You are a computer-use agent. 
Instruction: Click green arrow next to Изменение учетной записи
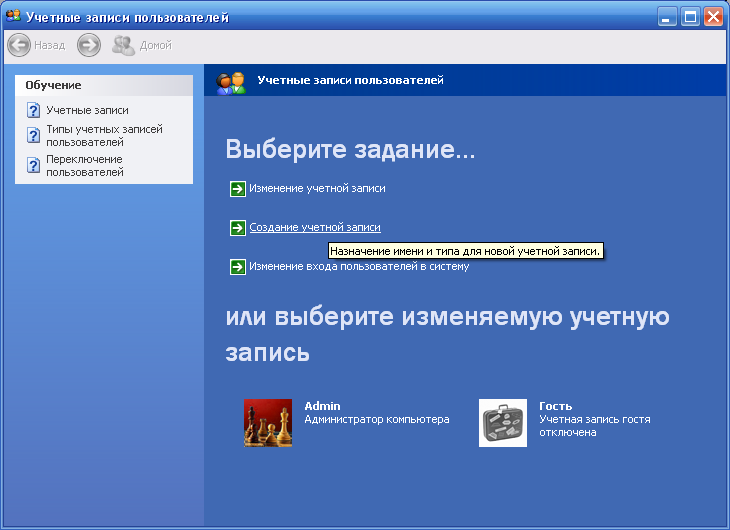click(x=237, y=189)
